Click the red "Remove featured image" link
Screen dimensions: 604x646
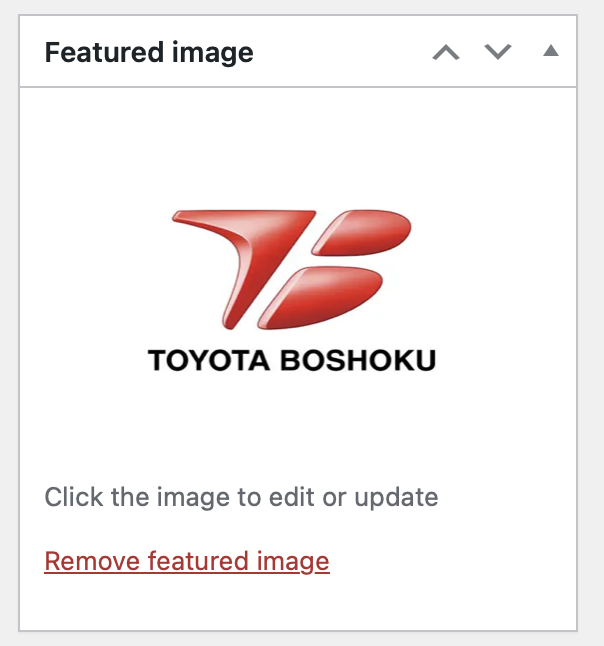tap(187, 561)
